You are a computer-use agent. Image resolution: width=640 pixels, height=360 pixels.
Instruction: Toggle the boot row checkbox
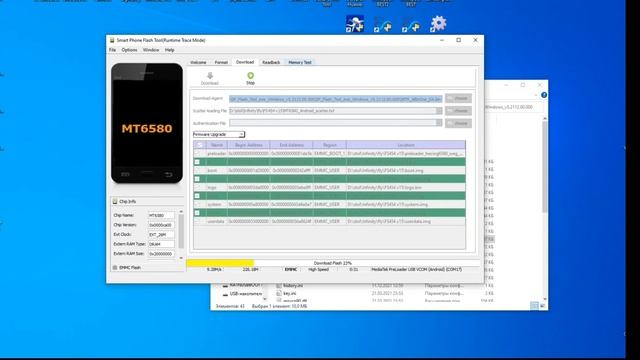pos(198,170)
